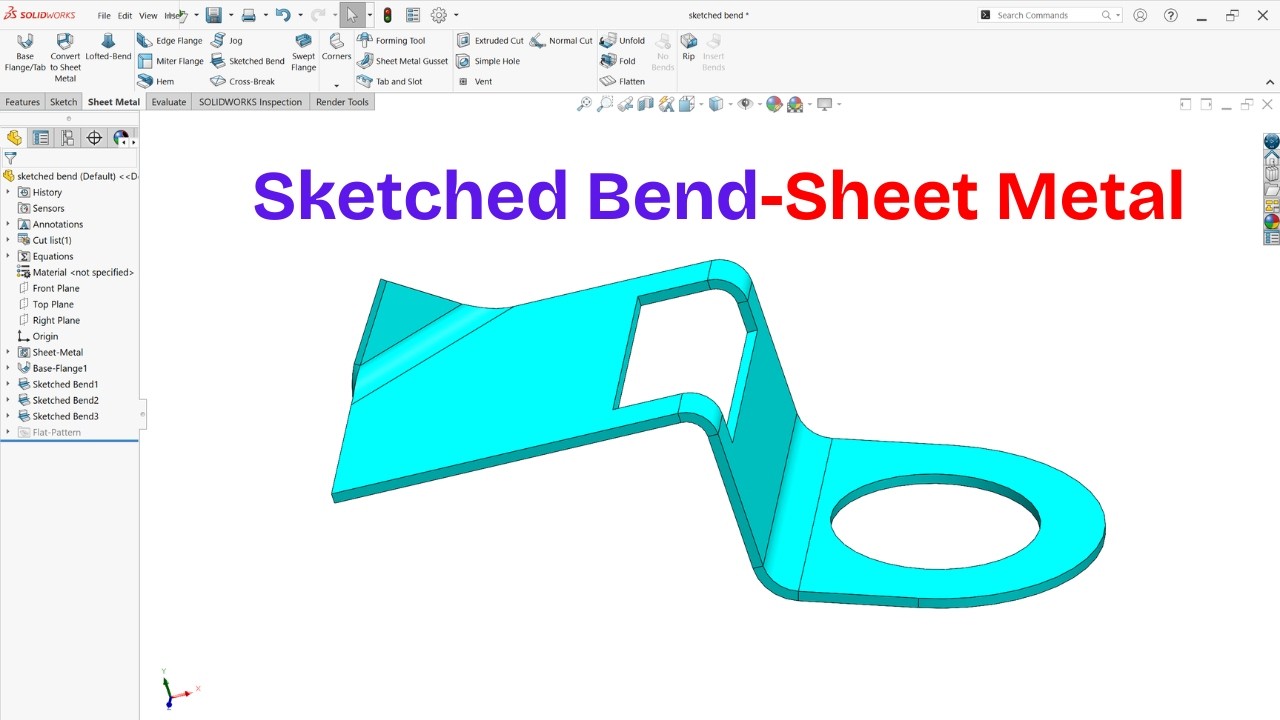Toggle the Flatten view button

tap(622, 81)
